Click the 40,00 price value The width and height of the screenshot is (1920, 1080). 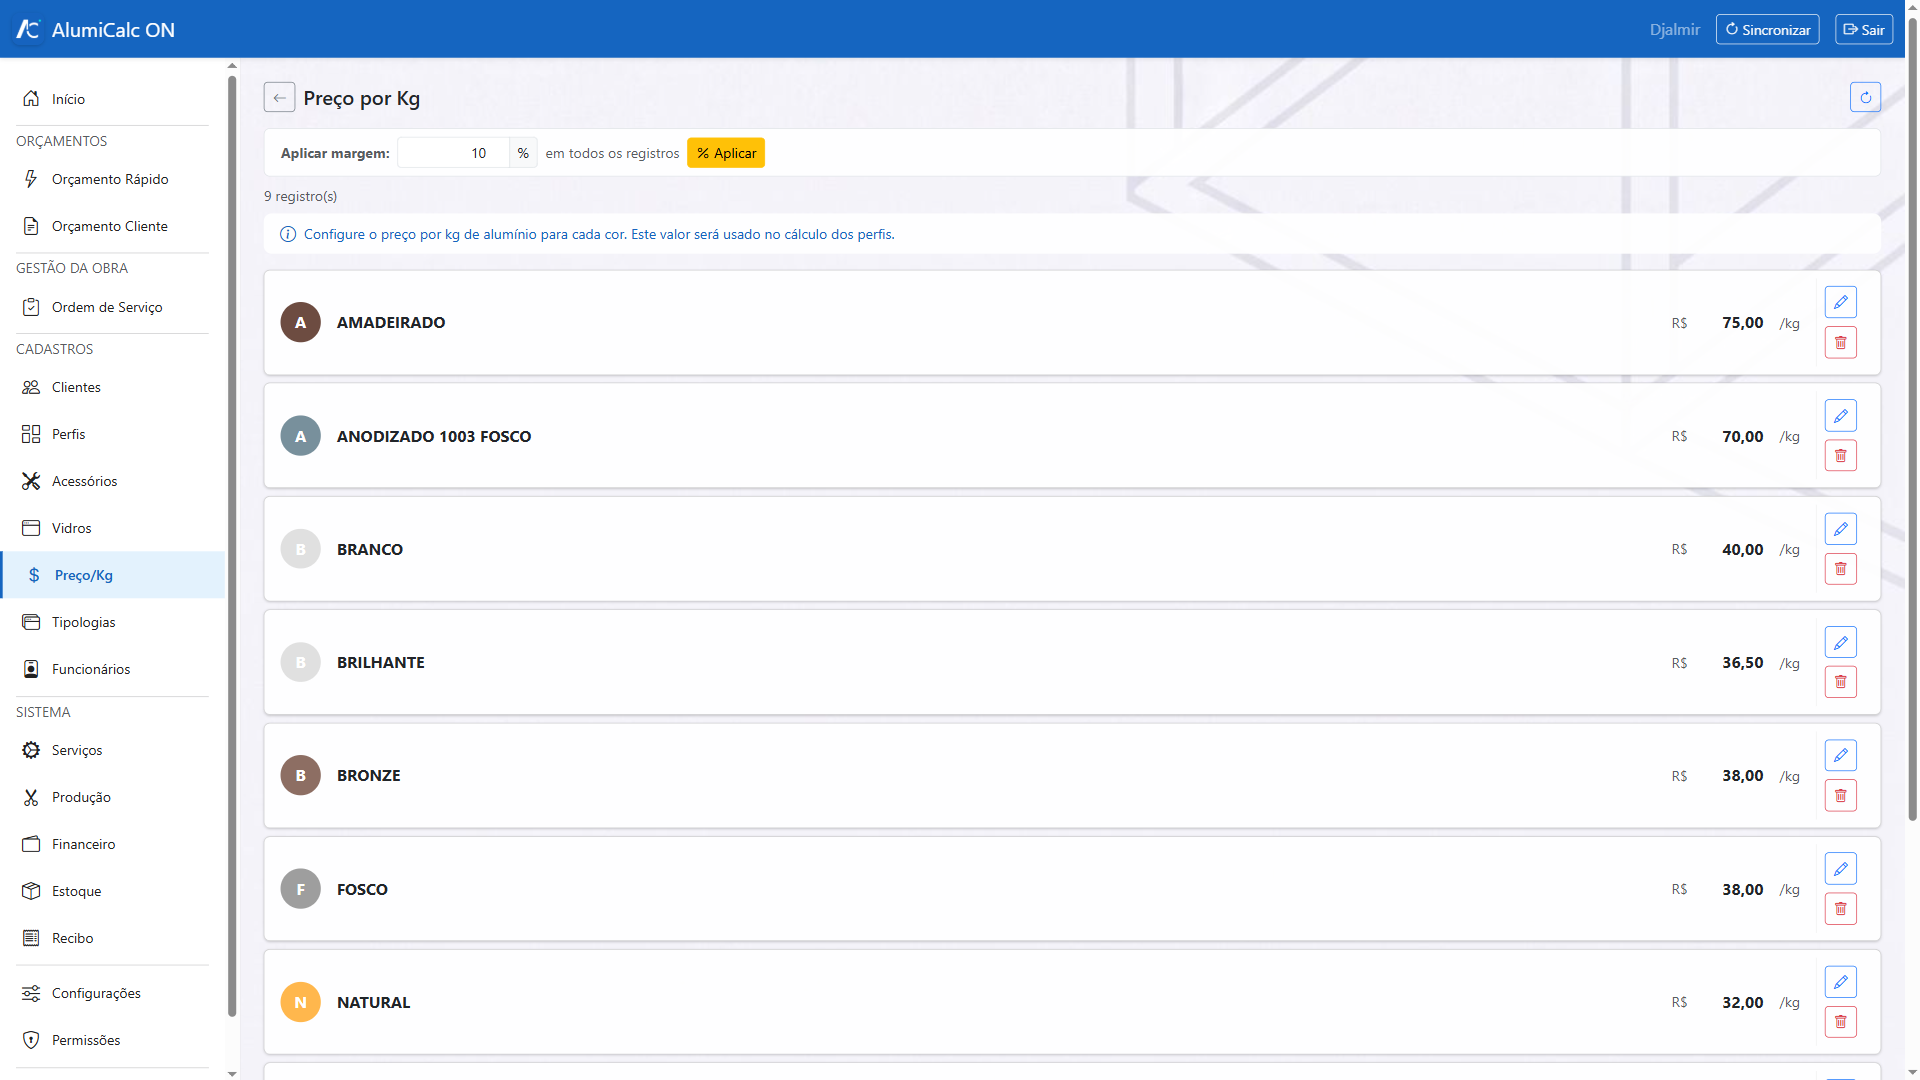click(1742, 549)
